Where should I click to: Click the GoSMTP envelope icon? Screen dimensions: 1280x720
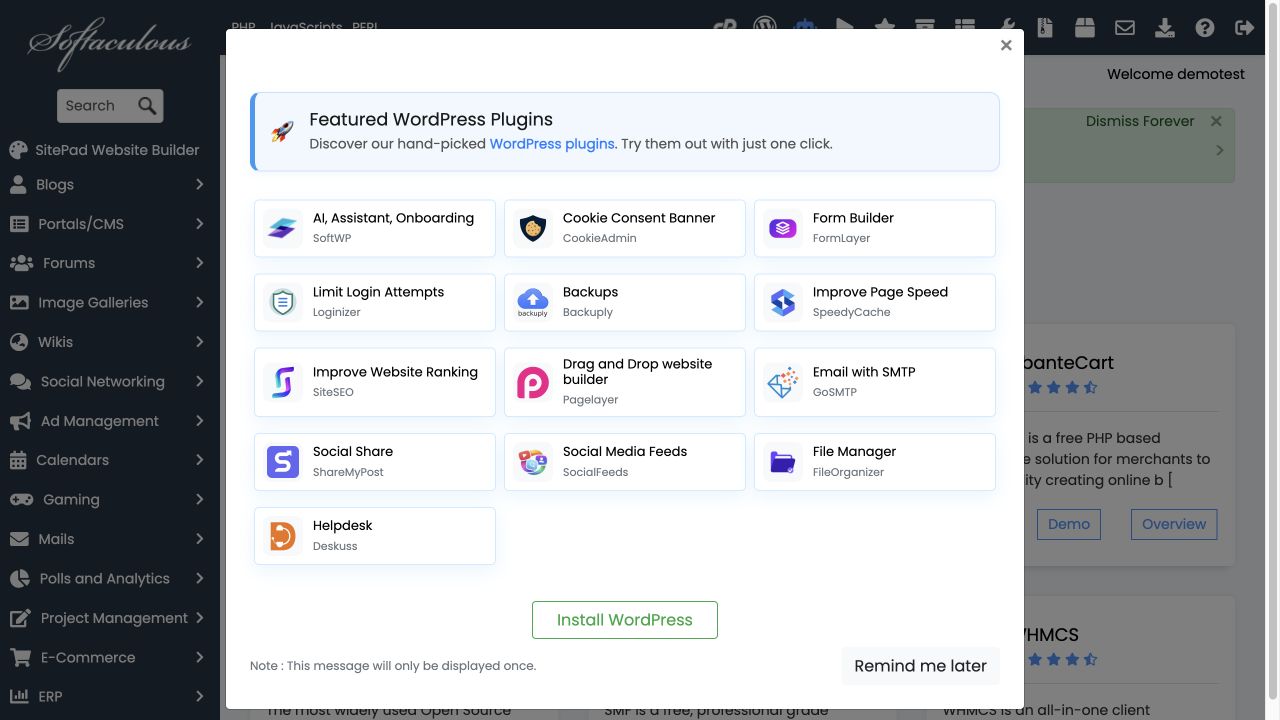click(783, 383)
